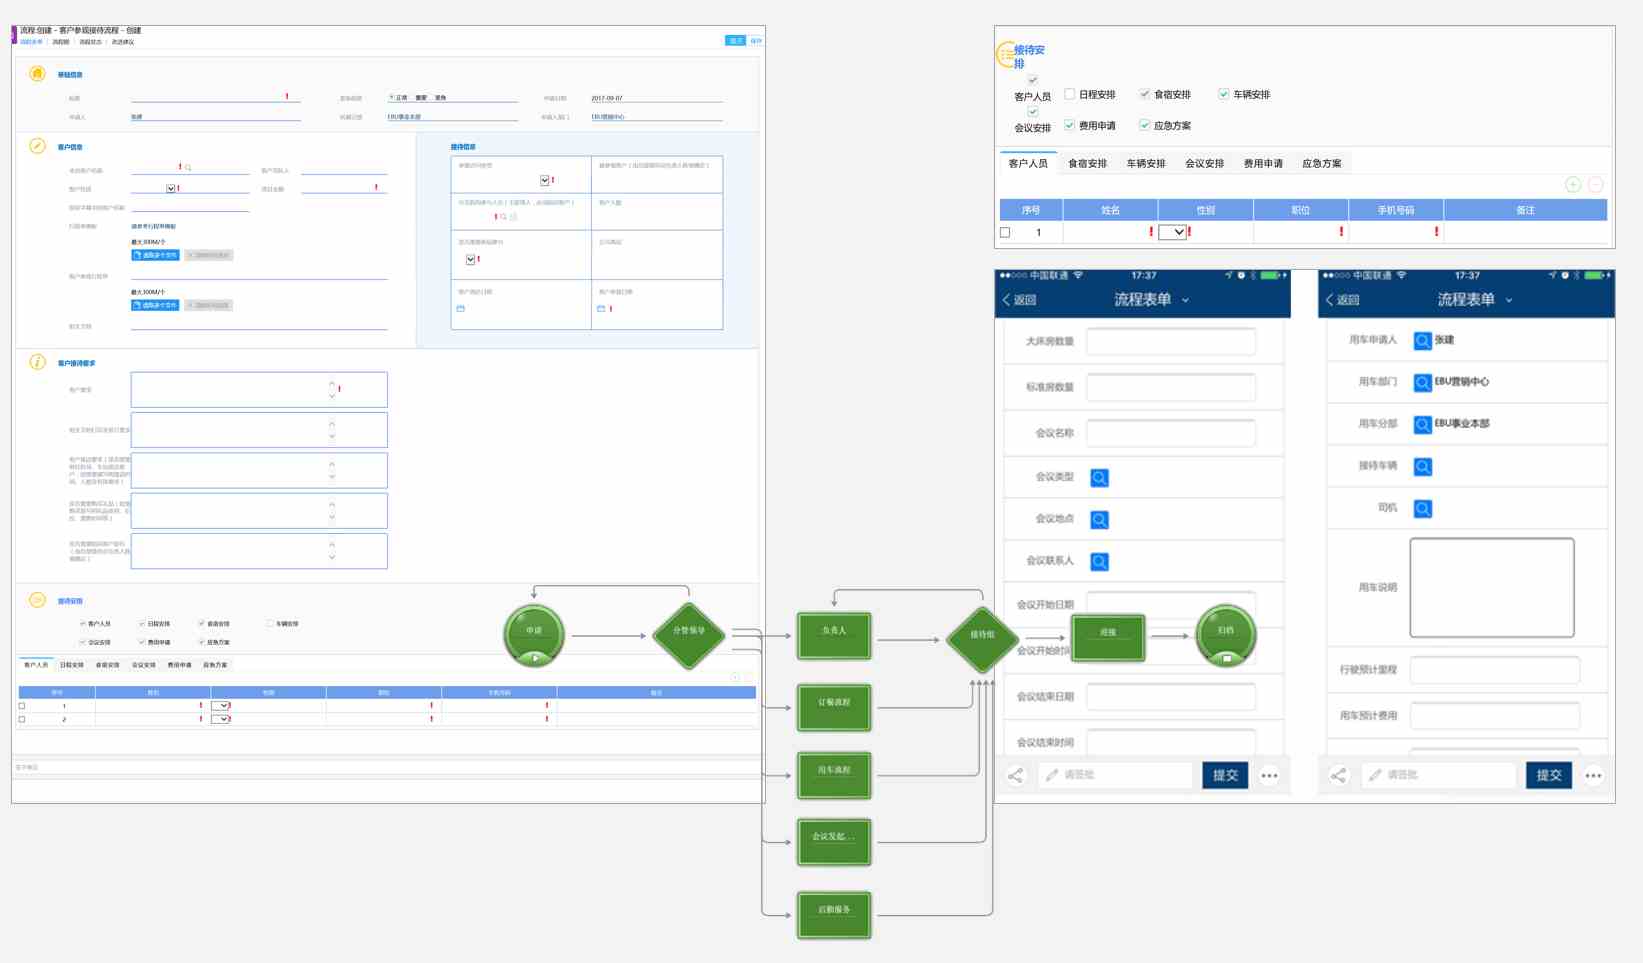Switch to the 食宿安排 tab
This screenshot has height=963, width=1643.
(1087, 164)
